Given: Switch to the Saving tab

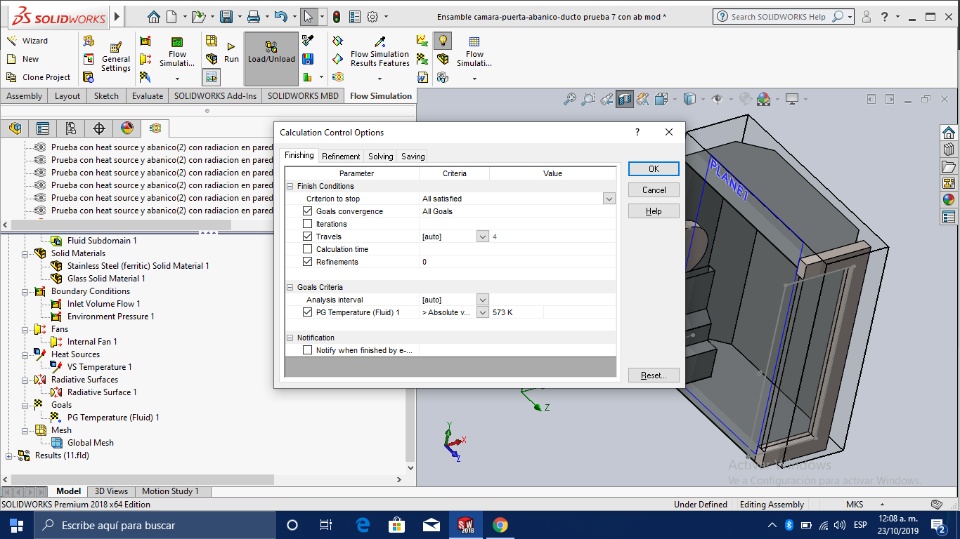Looking at the screenshot, I should pyautogui.click(x=413, y=156).
